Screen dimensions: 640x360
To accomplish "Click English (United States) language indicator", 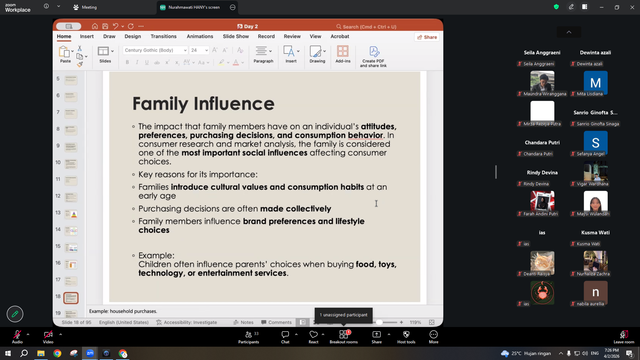I will (x=124, y=322).
